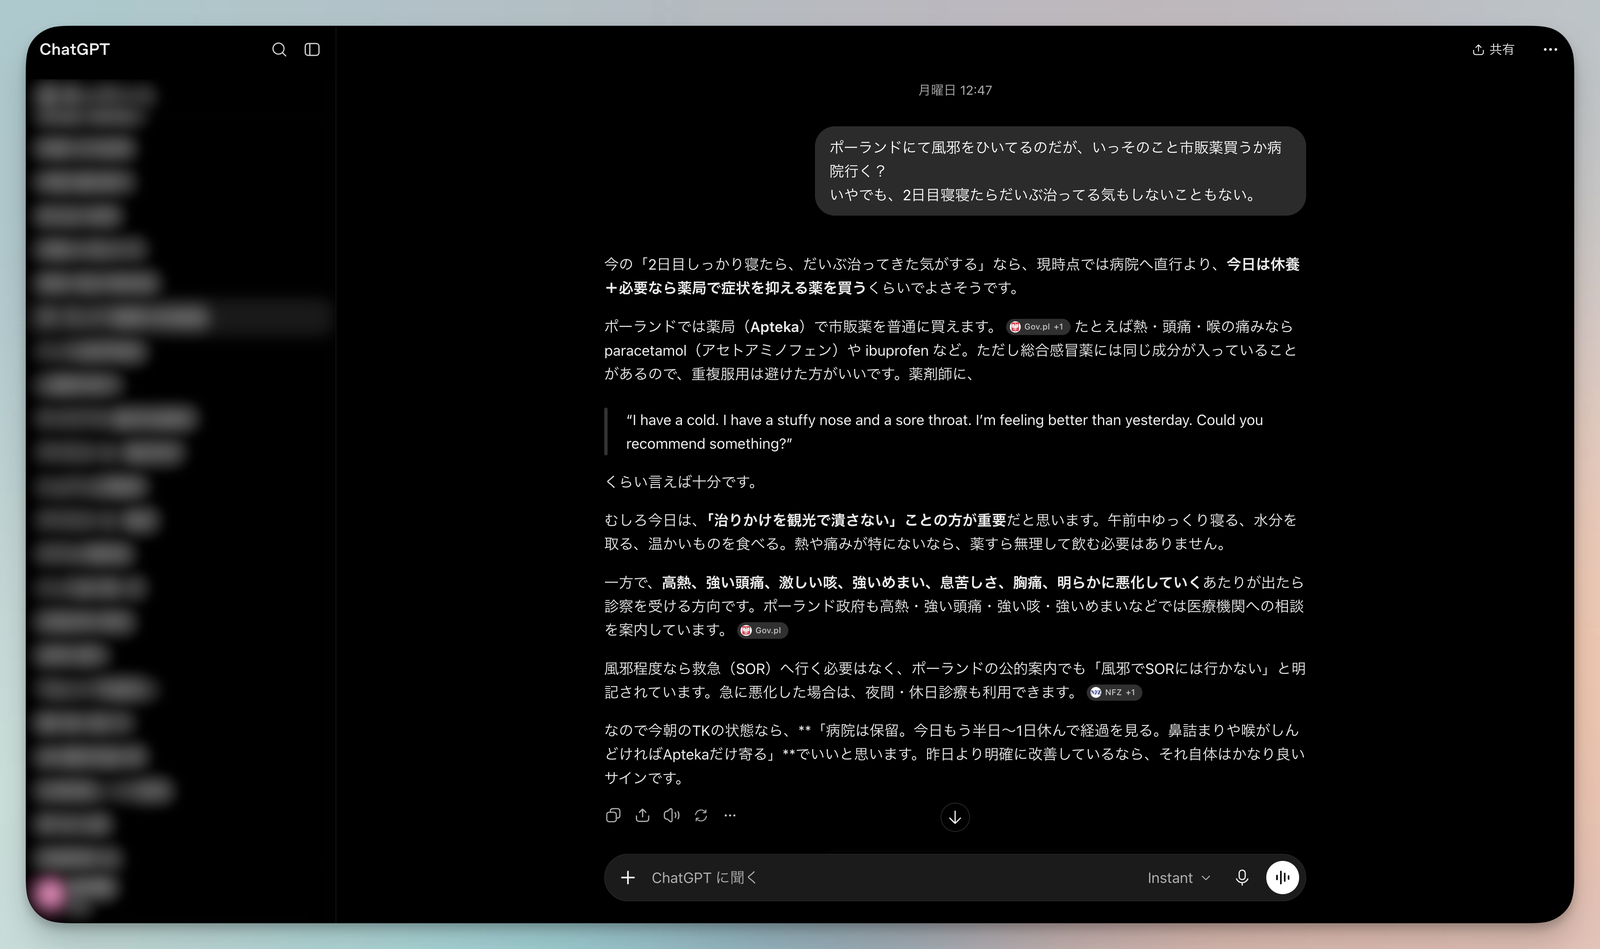Viewport: 1600px width, 949px height.
Task: Start dictation with the microphone icon
Action: (1242, 877)
